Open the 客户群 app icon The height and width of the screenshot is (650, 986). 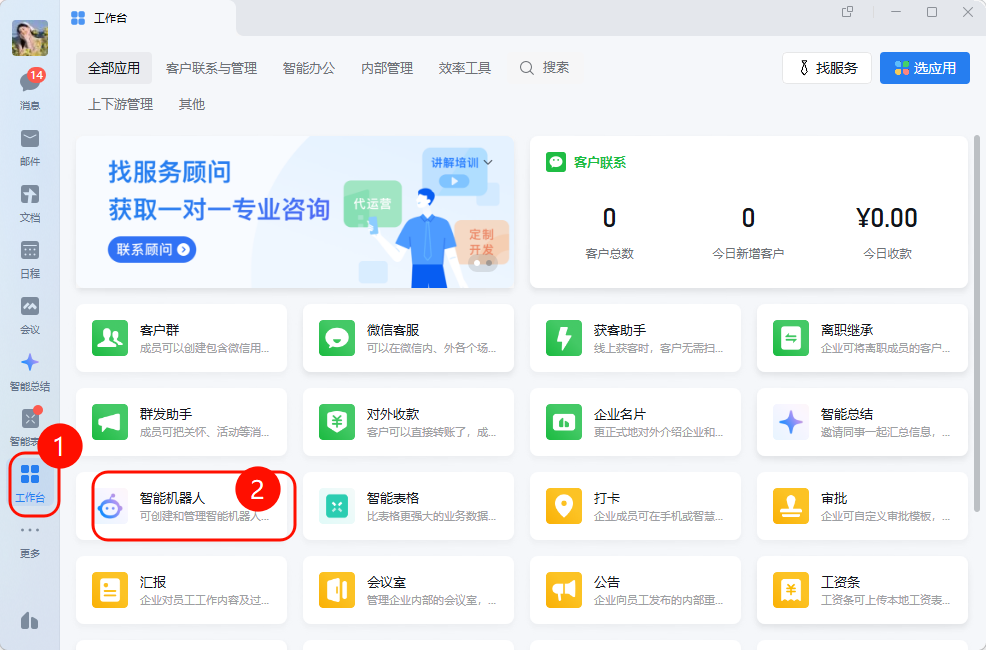click(110, 338)
